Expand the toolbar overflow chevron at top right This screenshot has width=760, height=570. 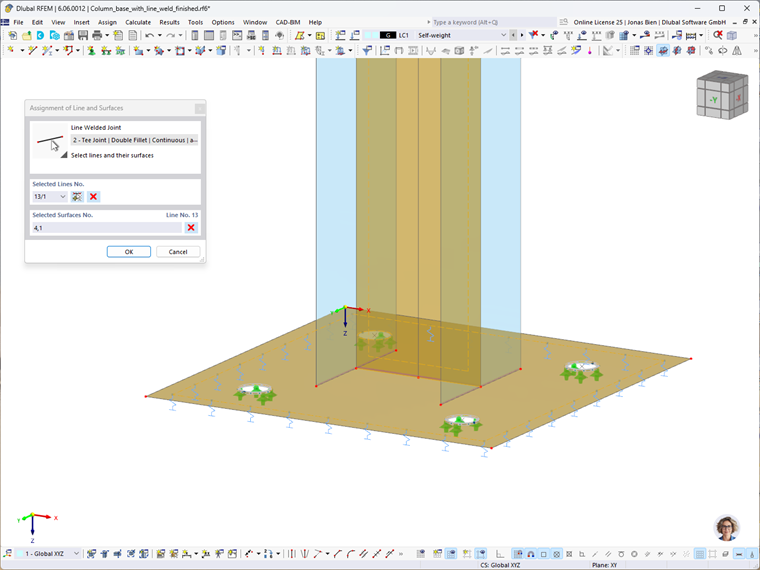click(755, 35)
